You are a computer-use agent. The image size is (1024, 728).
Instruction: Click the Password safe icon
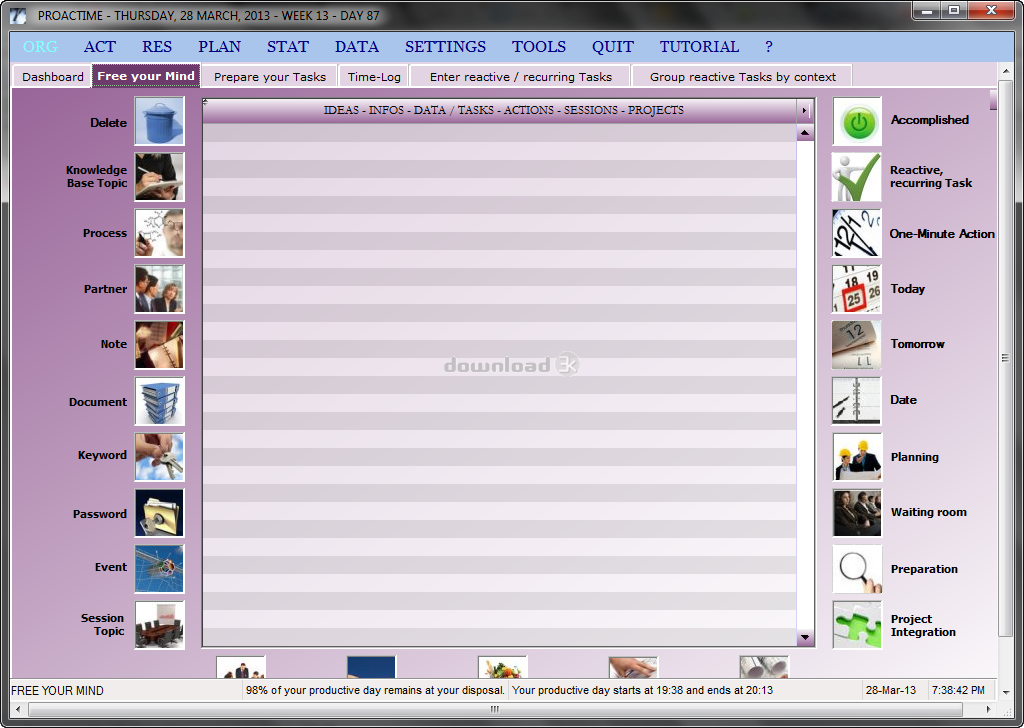pos(159,513)
